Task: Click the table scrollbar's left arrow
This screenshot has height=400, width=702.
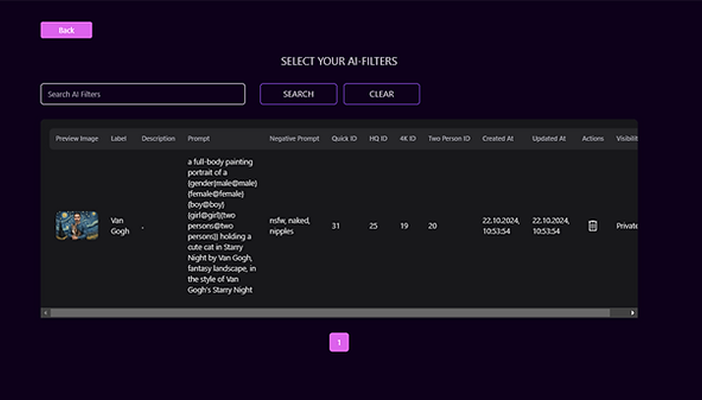Action: coord(45,313)
